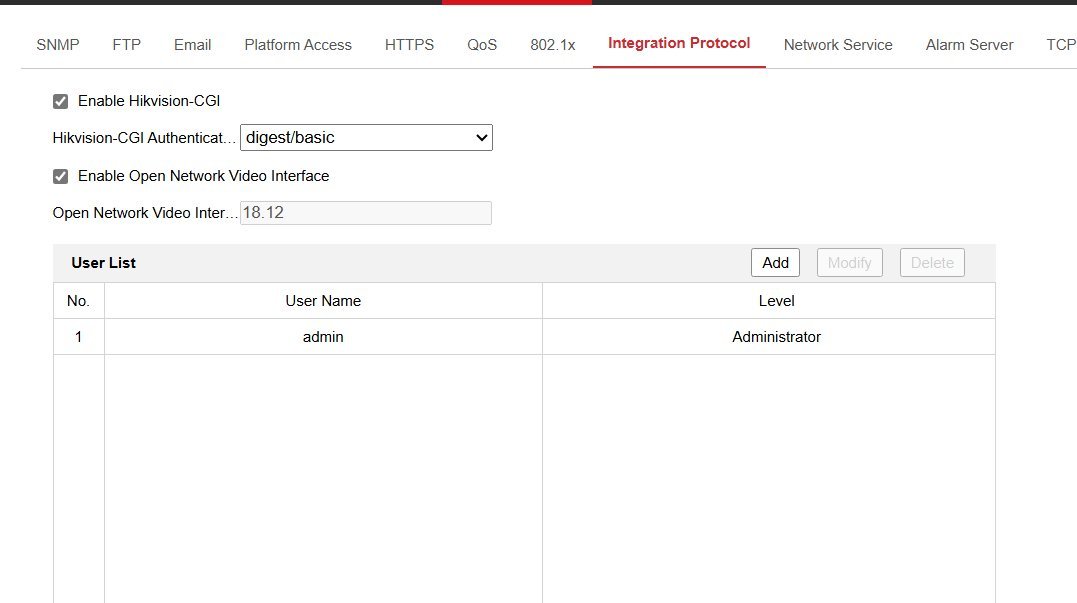Open the Email tab
The image size is (1077, 603).
click(192, 45)
